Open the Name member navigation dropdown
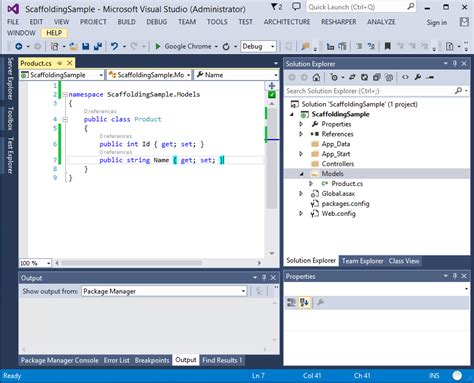 237,75
